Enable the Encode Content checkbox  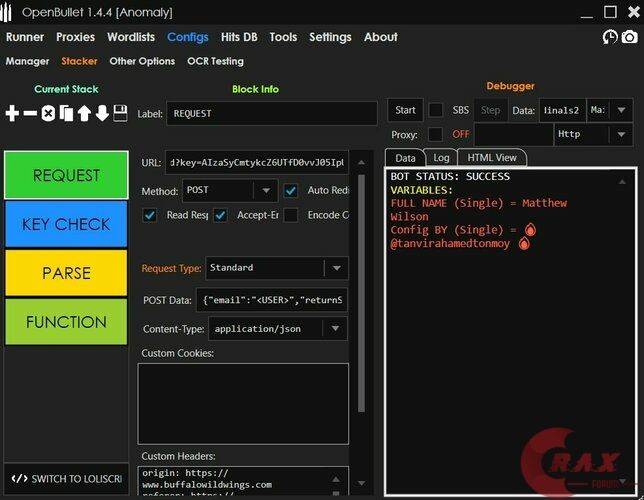291,215
